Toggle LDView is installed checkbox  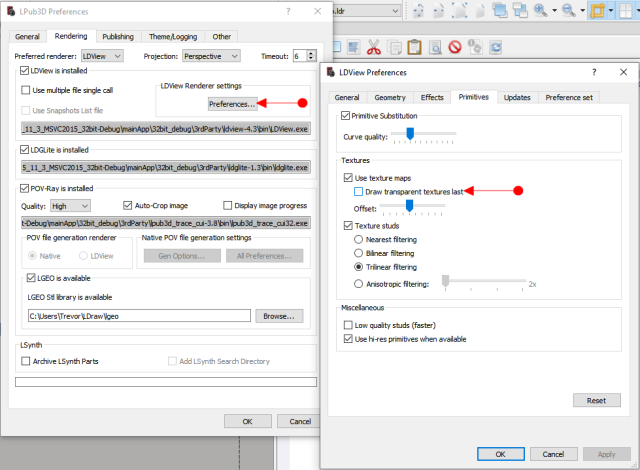pyautogui.click(x=24, y=71)
